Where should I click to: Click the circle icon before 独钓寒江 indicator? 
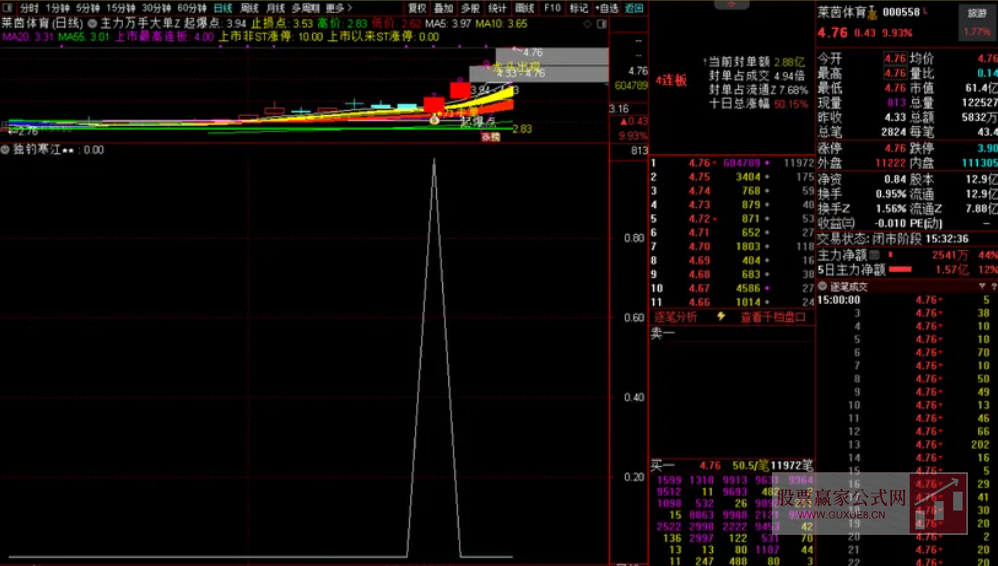(6, 150)
